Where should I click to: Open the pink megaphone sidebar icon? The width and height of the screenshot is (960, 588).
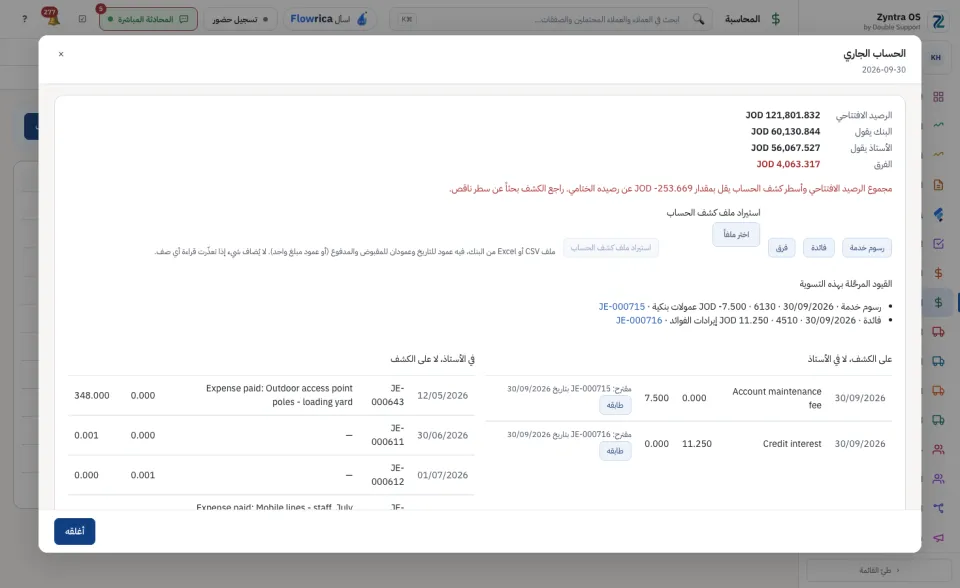click(938, 537)
